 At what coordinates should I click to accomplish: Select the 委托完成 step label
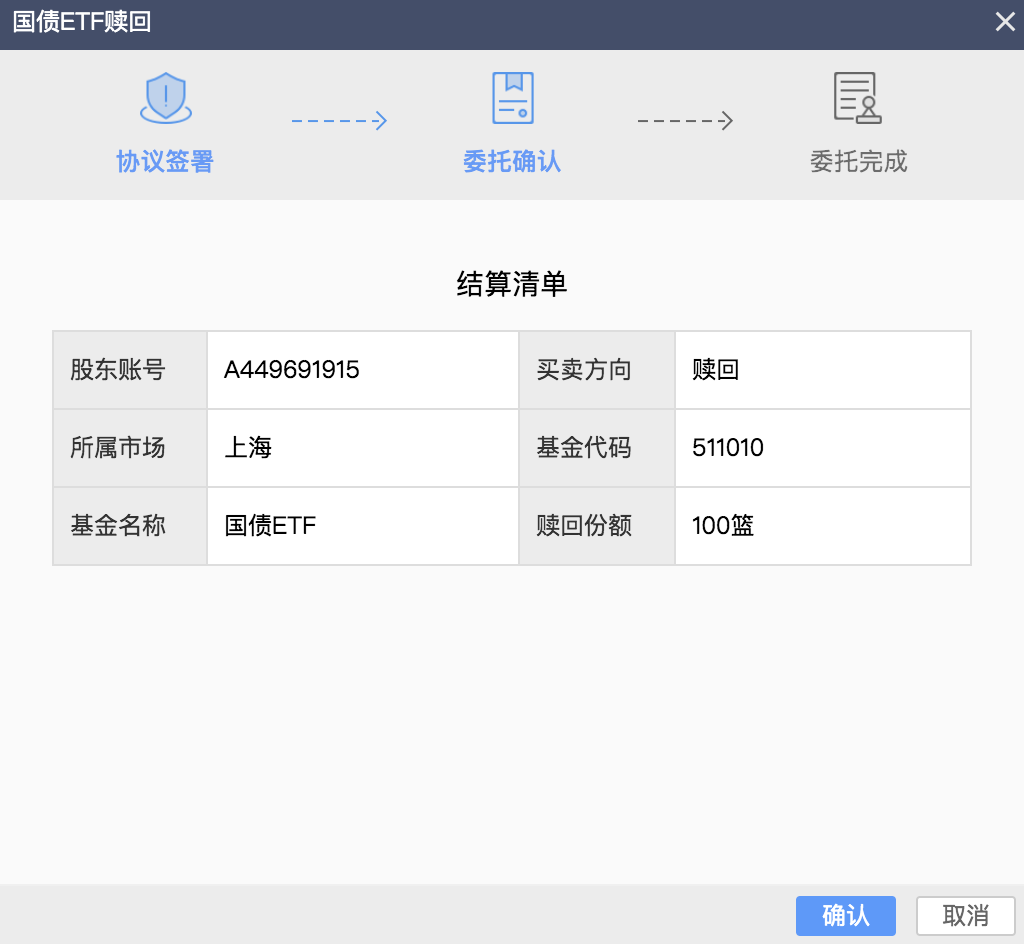click(x=858, y=162)
